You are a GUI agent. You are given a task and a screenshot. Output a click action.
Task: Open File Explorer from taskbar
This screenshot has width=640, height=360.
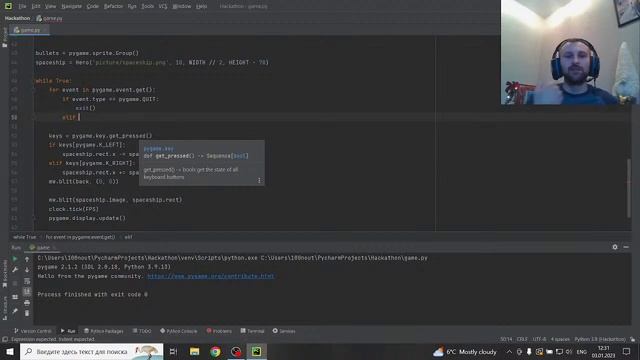[194, 351]
